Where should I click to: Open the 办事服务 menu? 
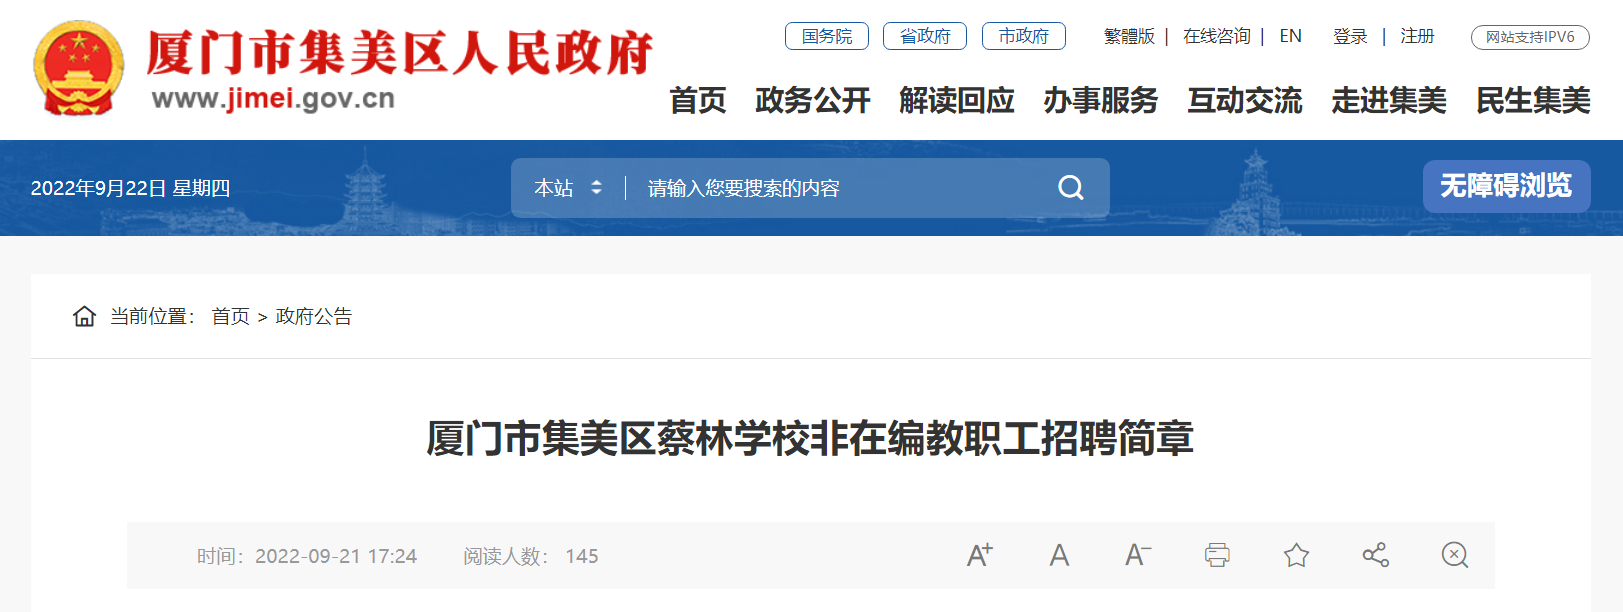click(x=1101, y=100)
